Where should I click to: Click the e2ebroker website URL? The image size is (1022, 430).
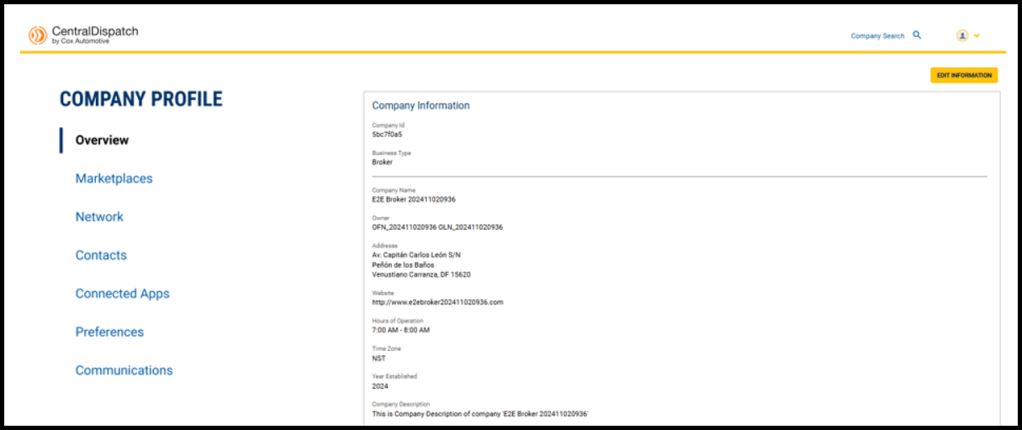pyautogui.click(x=437, y=301)
